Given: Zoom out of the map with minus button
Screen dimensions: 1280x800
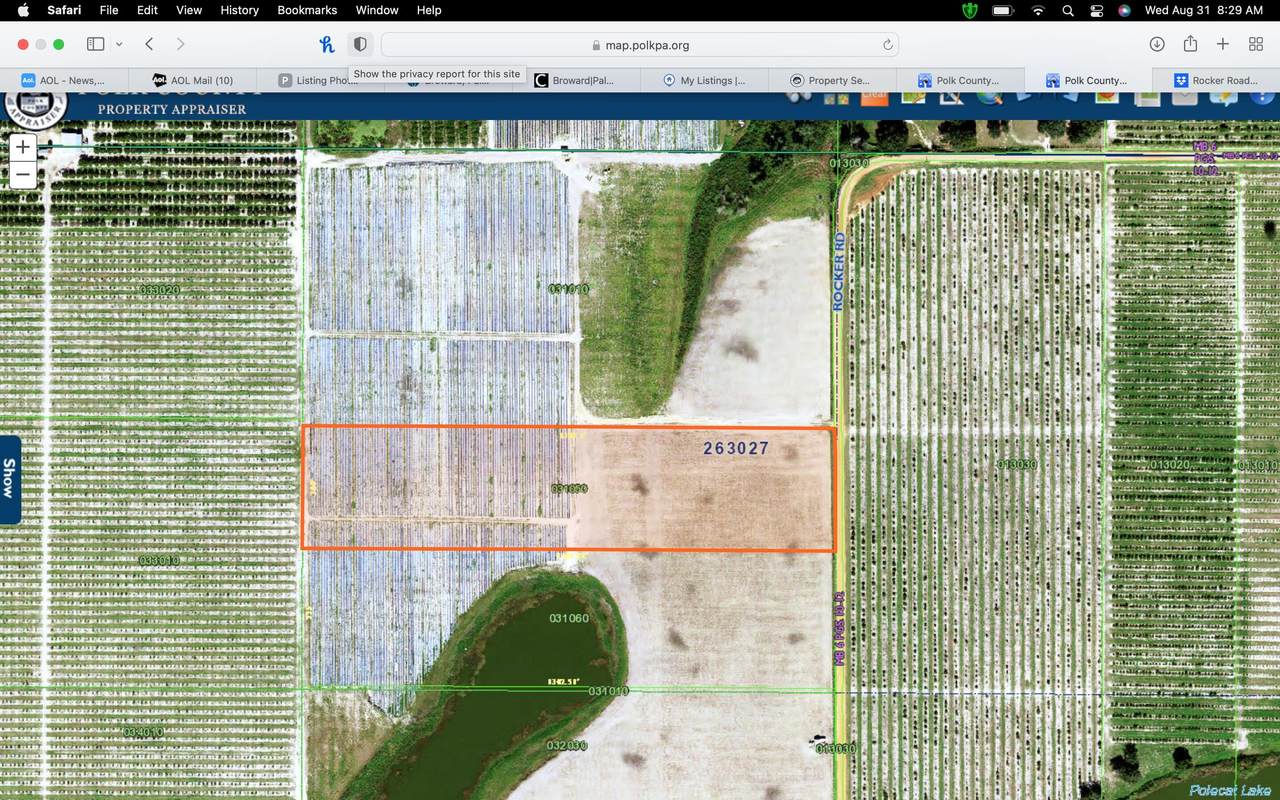Looking at the screenshot, I should coord(23,174).
